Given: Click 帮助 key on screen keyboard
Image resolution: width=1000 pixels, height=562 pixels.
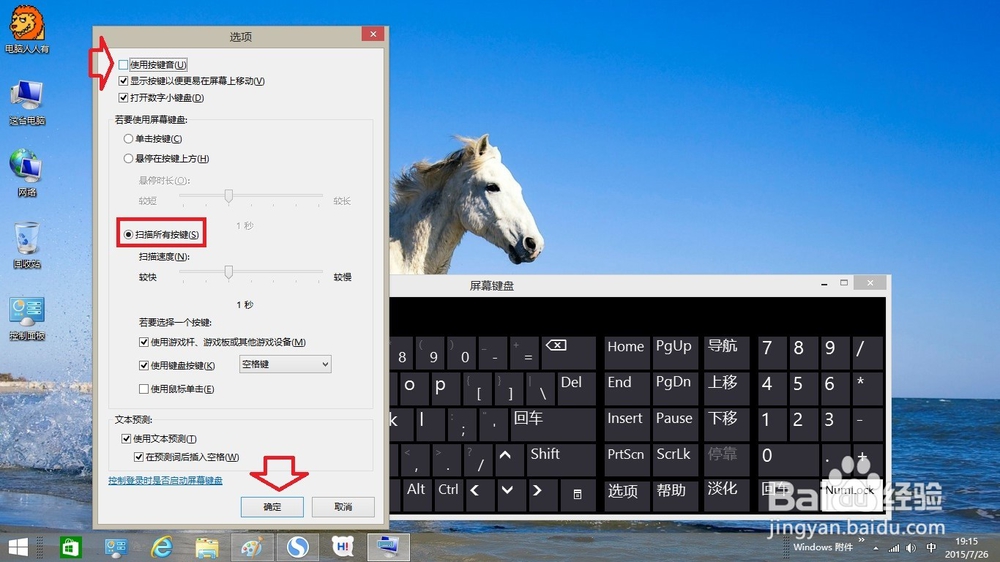Looking at the screenshot, I should click(x=675, y=497).
